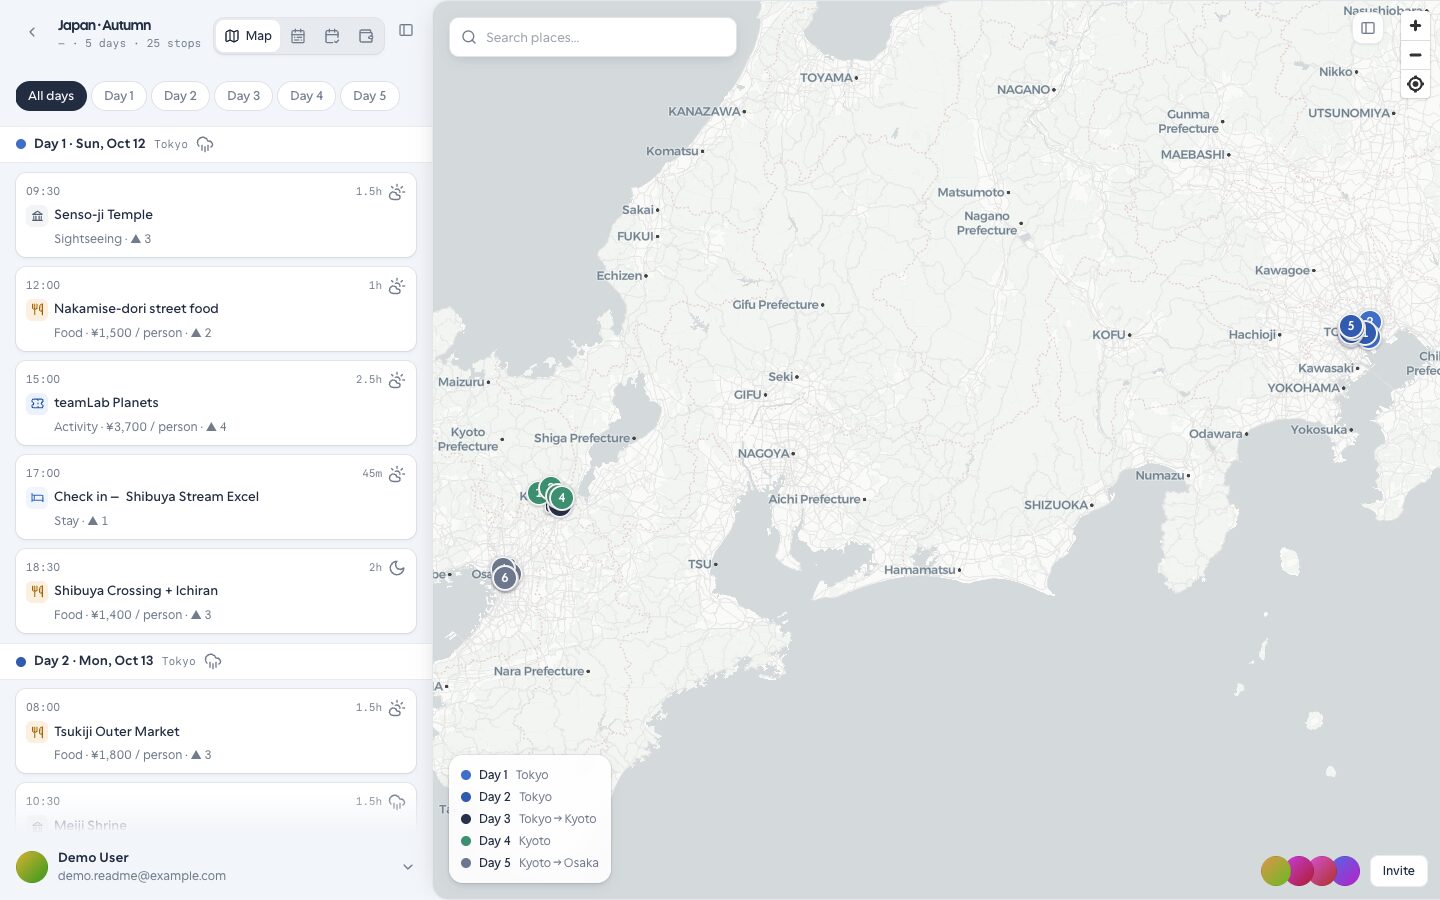Click the demo.readme@example.com email text
The width and height of the screenshot is (1440, 900).
pos(142,876)
